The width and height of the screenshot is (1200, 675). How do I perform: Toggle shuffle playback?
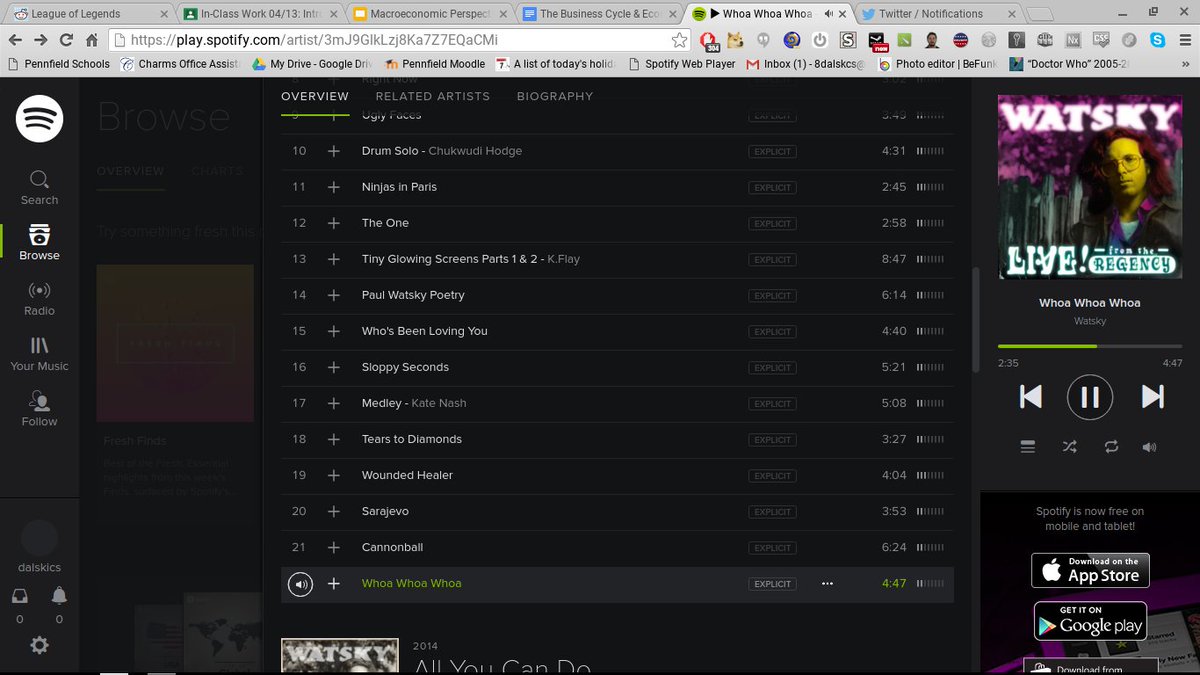[x=1069, y=447]
